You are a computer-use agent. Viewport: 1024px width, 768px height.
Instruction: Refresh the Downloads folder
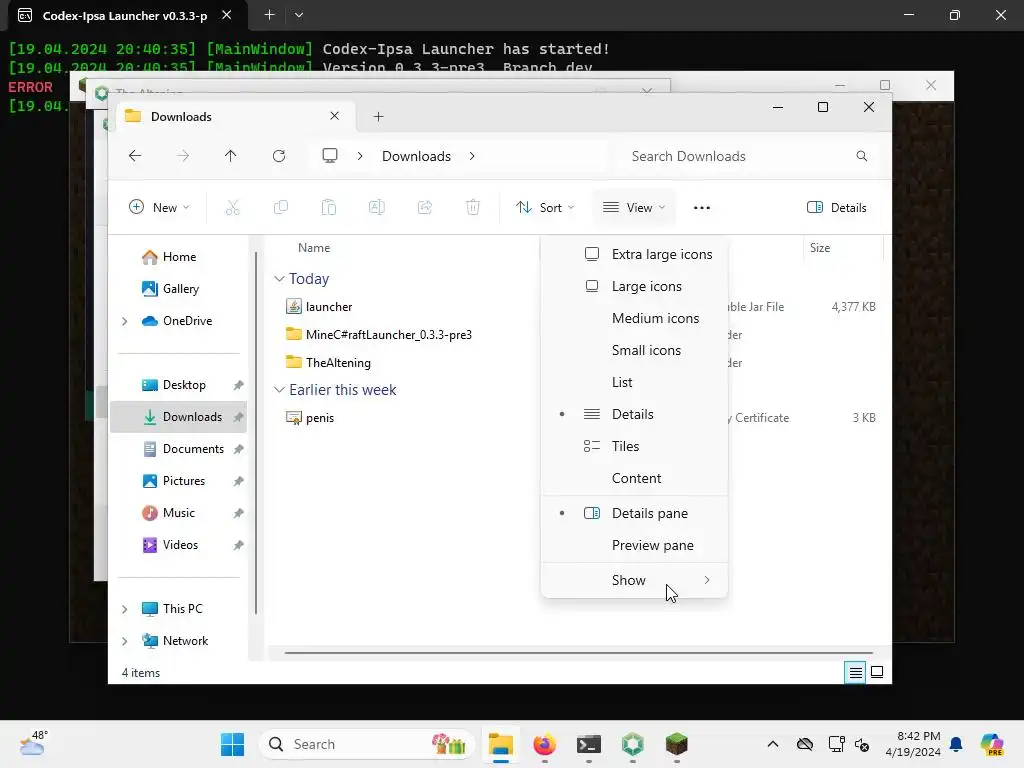[279, 156]
